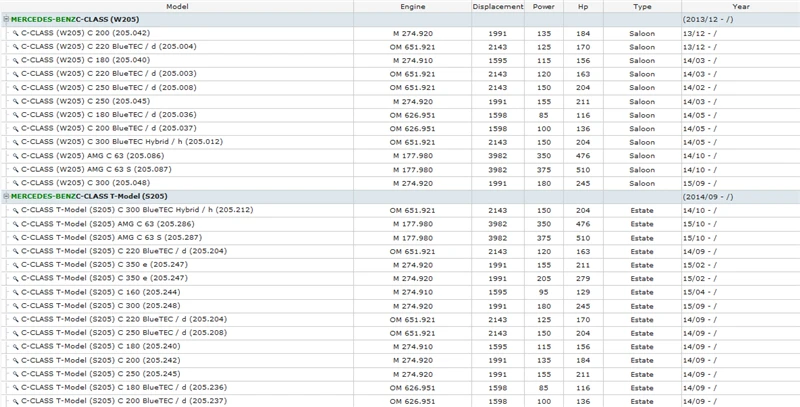Click magnifier icon beside T-Model C 200 (205.242)
Viewport: 800px width, 407px height.
click(15, 361)
